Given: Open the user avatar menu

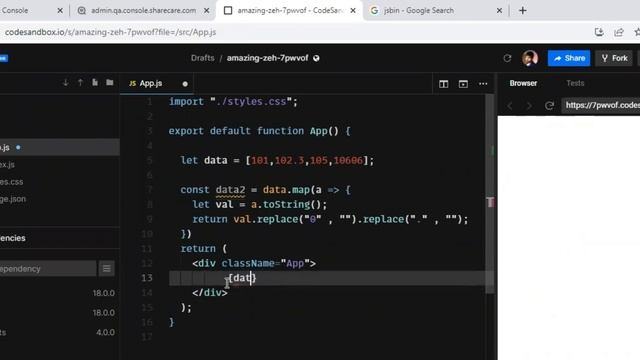Looking at the screenshot, I should [530, 58].
